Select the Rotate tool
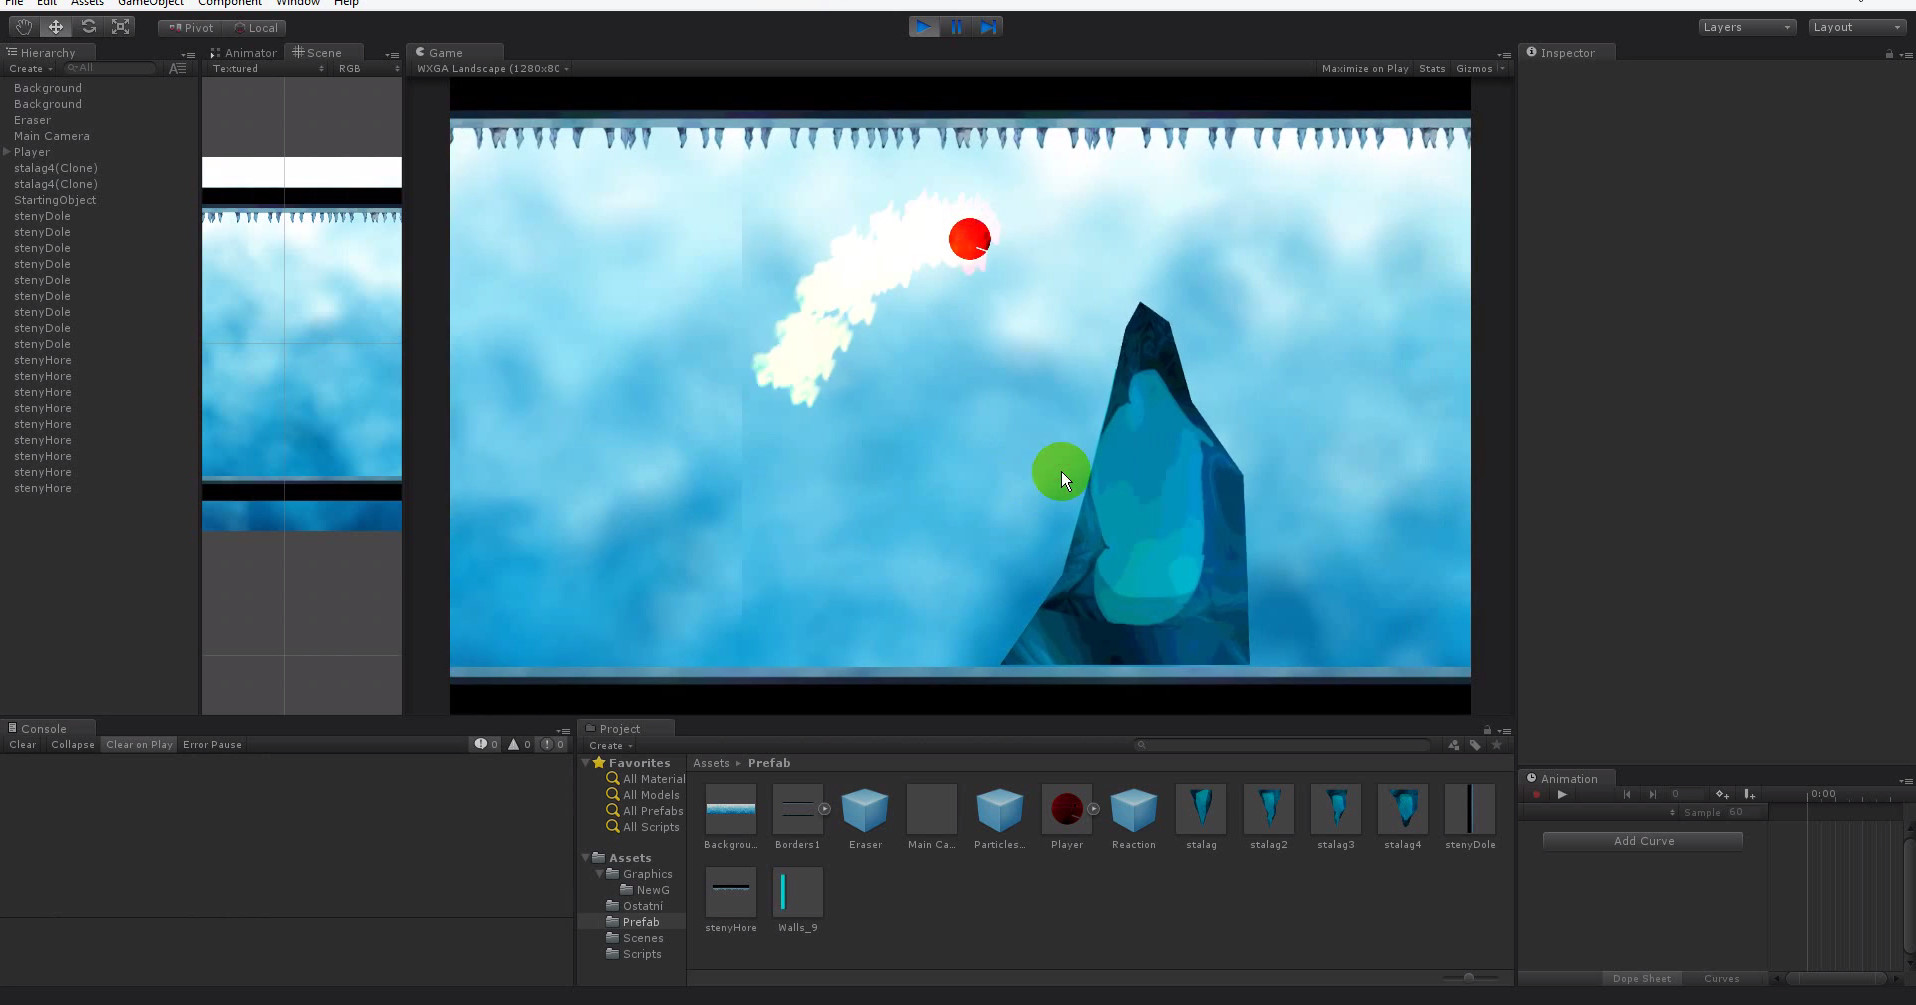 89,26
